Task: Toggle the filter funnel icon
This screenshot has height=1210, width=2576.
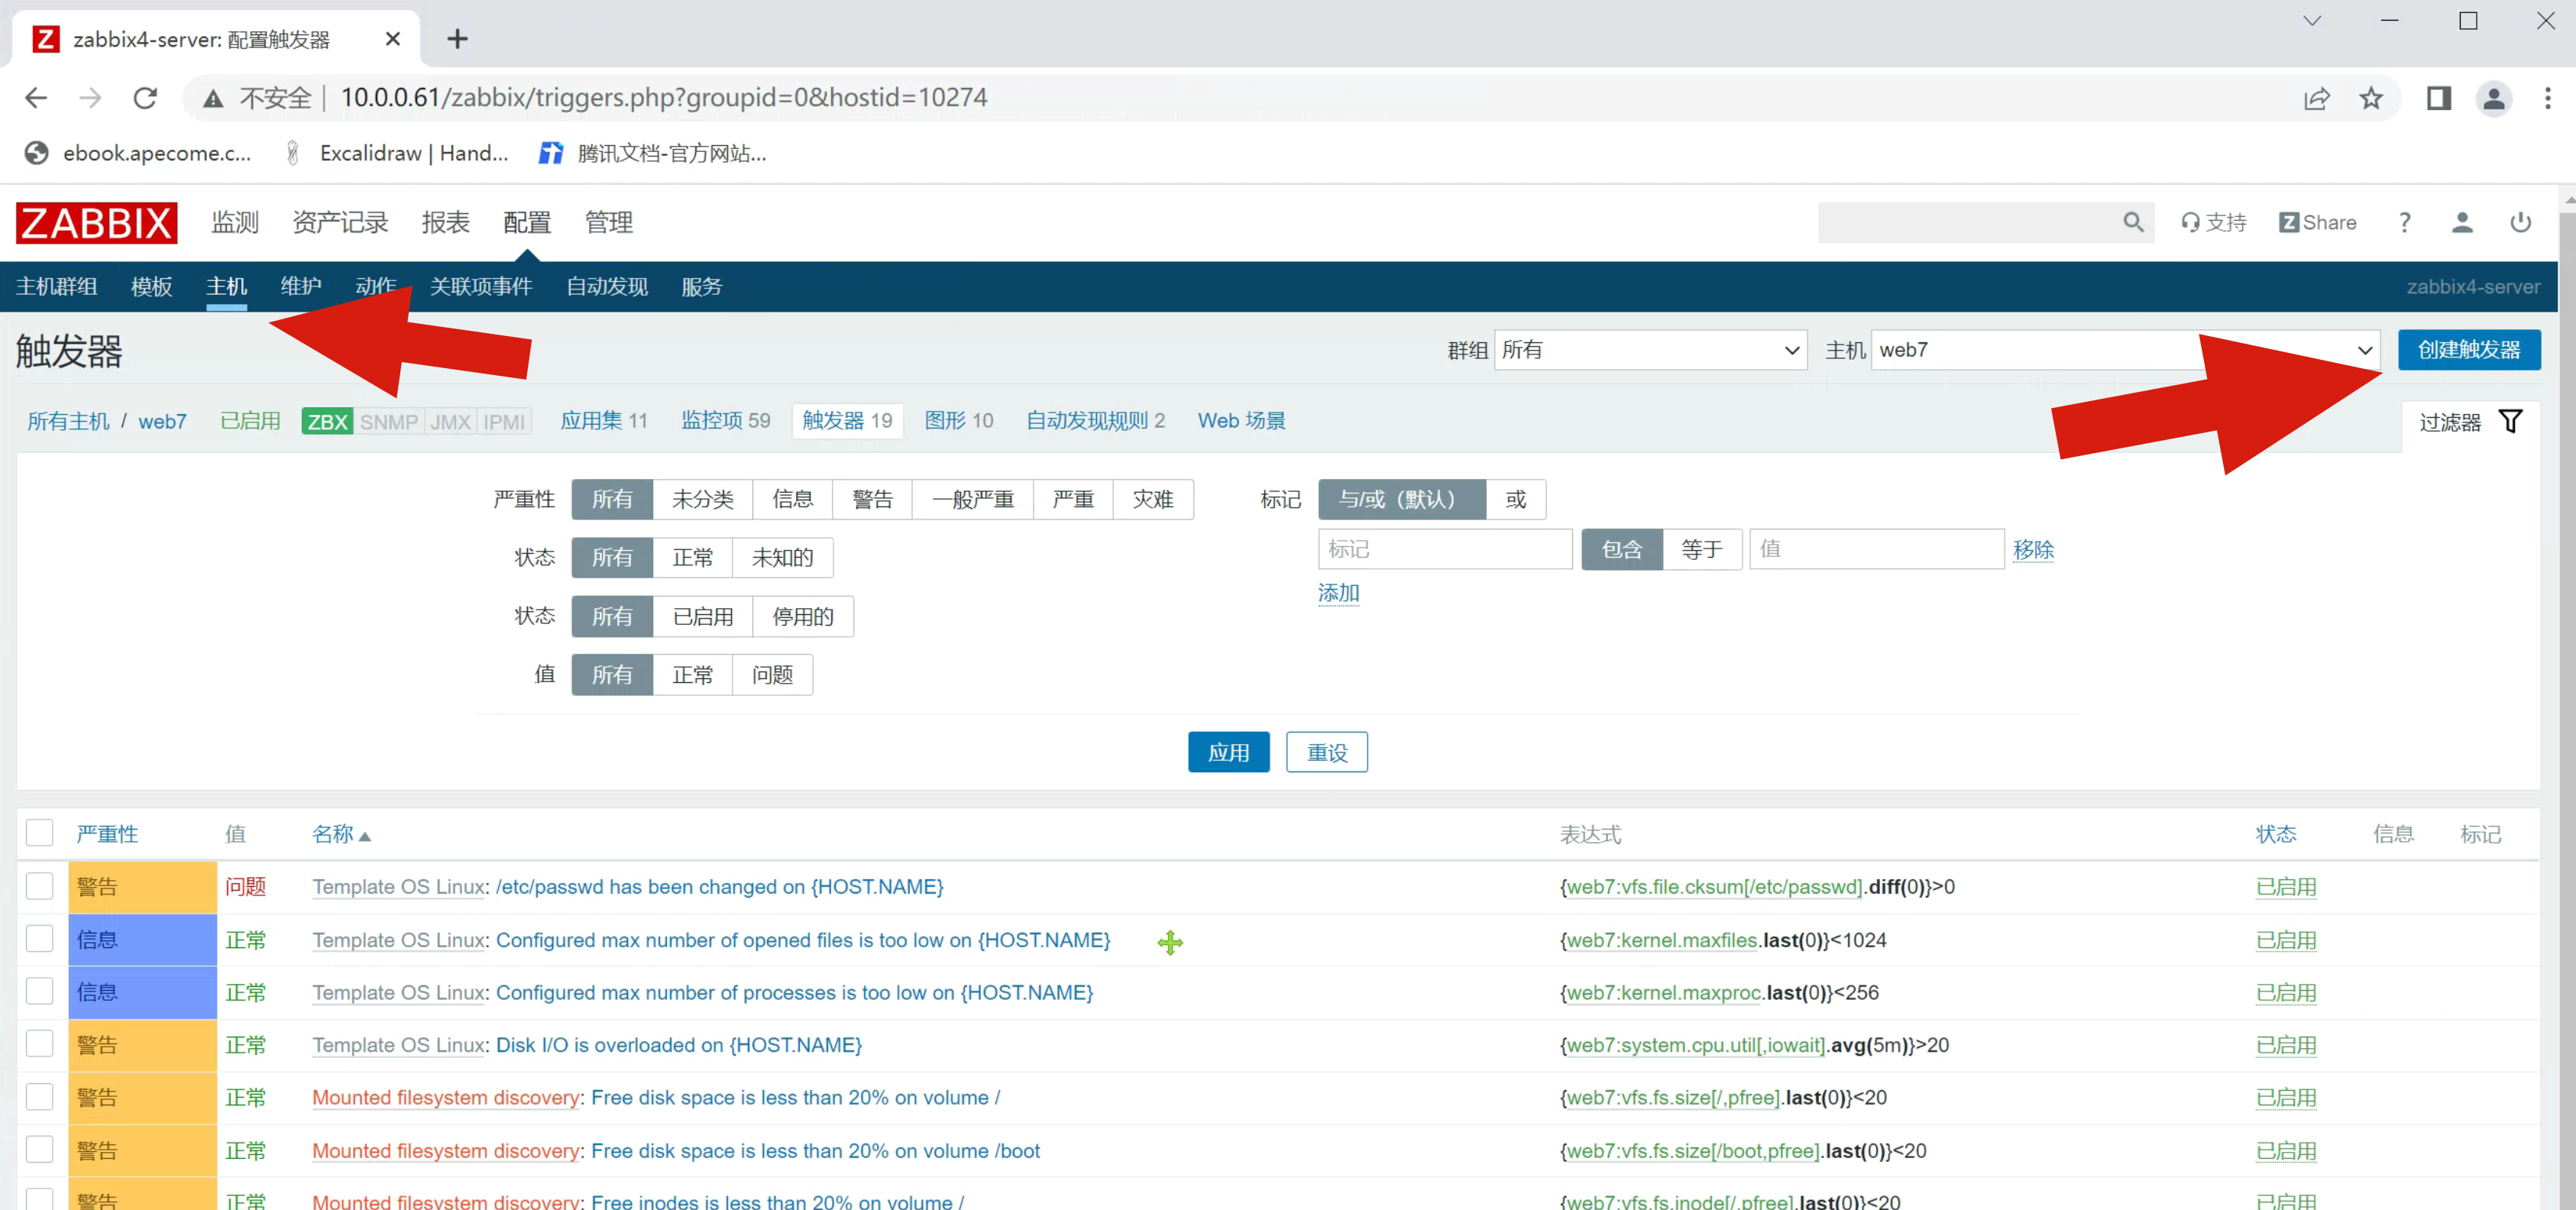Action: point(2510,421)
